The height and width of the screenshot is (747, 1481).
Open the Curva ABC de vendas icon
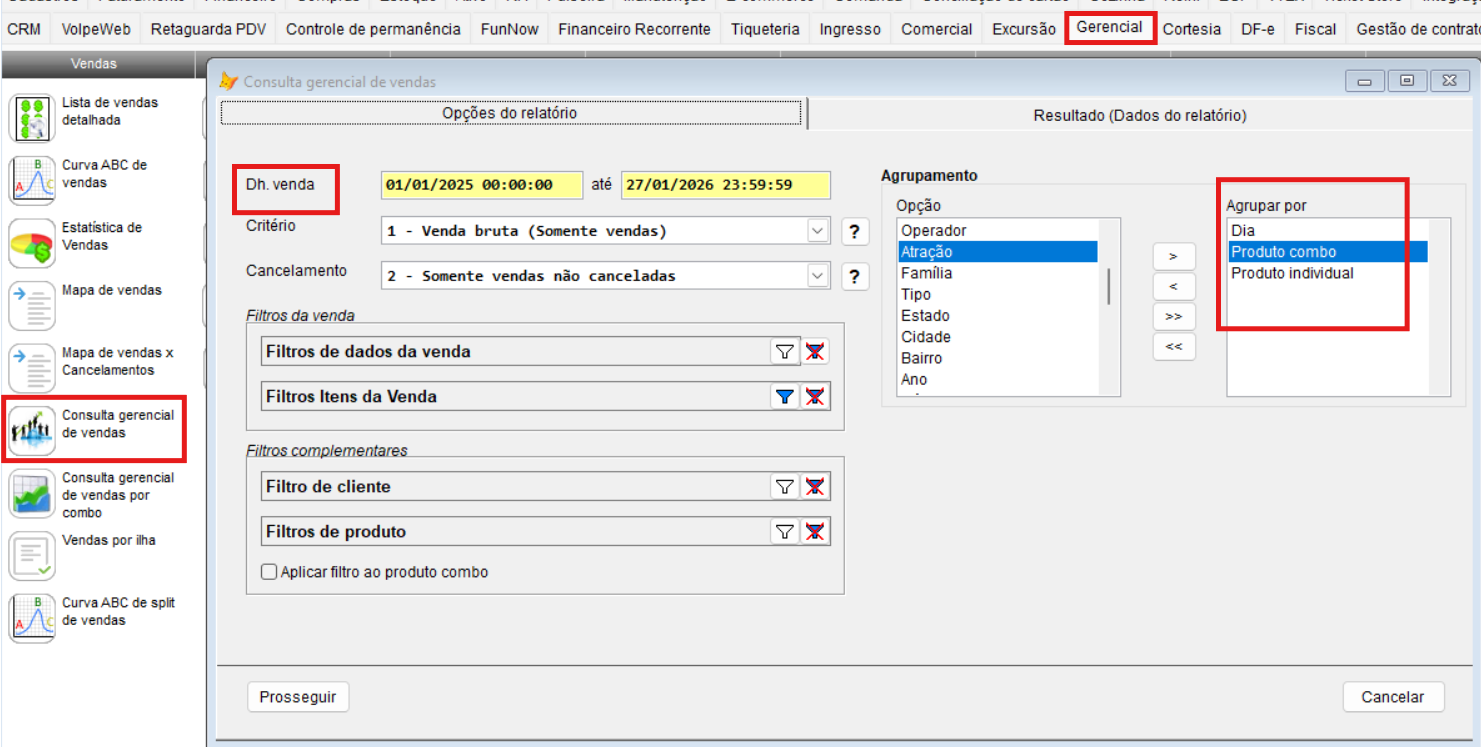pos(32,181)
